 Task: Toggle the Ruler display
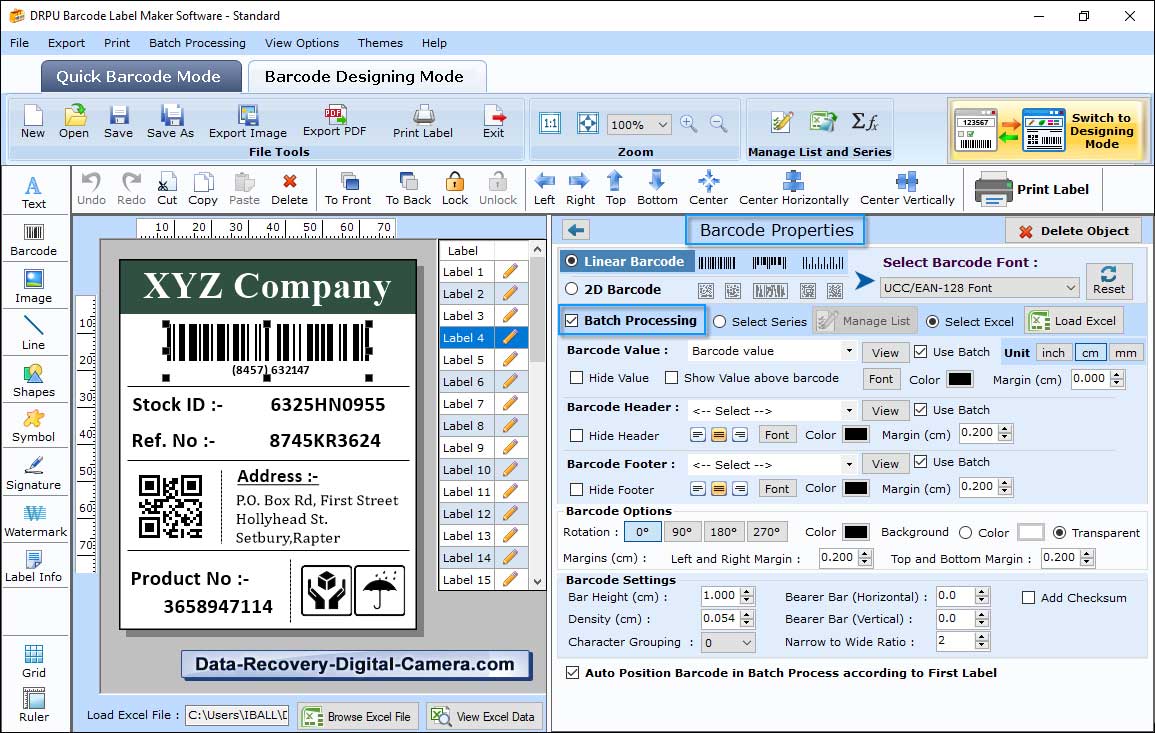(x=34, y=705)
